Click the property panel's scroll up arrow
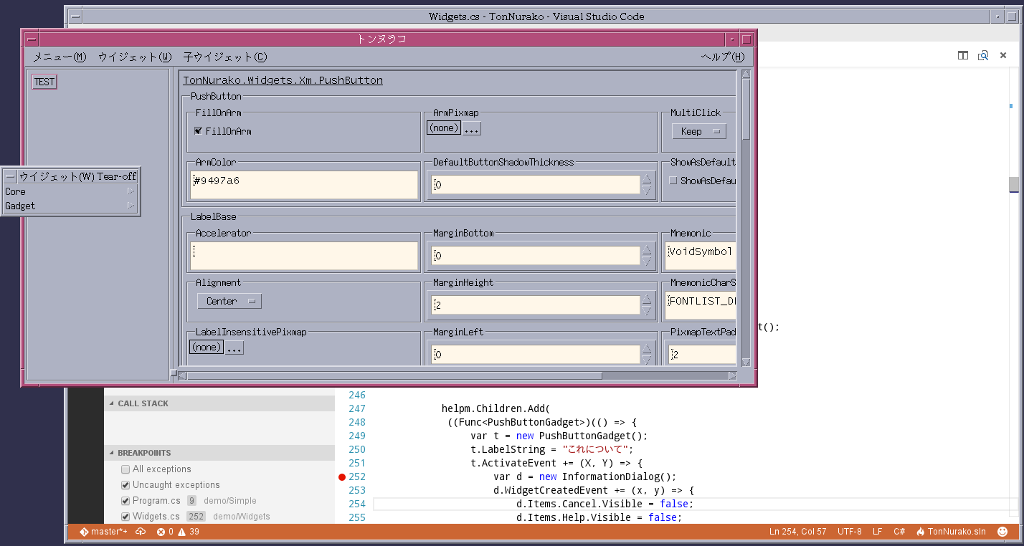The height and width of the screenshot is (546, 1024). [746, 74]
